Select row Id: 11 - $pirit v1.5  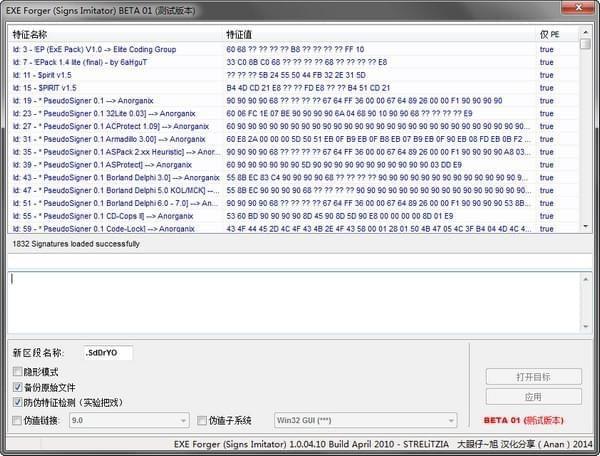click(293, 75)
